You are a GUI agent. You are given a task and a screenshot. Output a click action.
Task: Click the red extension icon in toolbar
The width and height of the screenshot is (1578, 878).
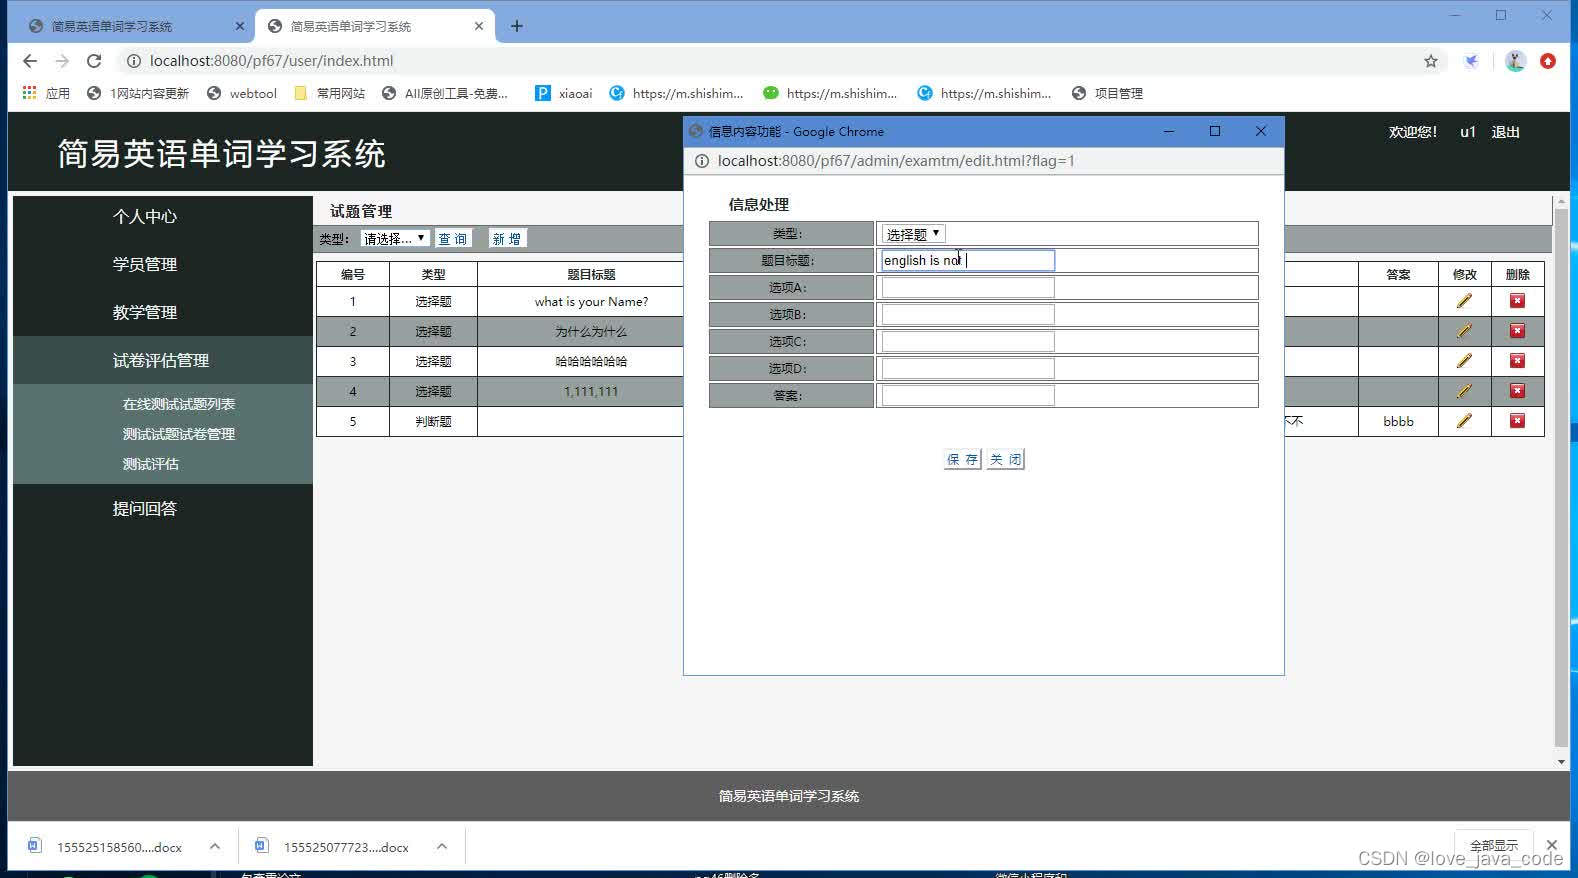tap(1548, 61)
